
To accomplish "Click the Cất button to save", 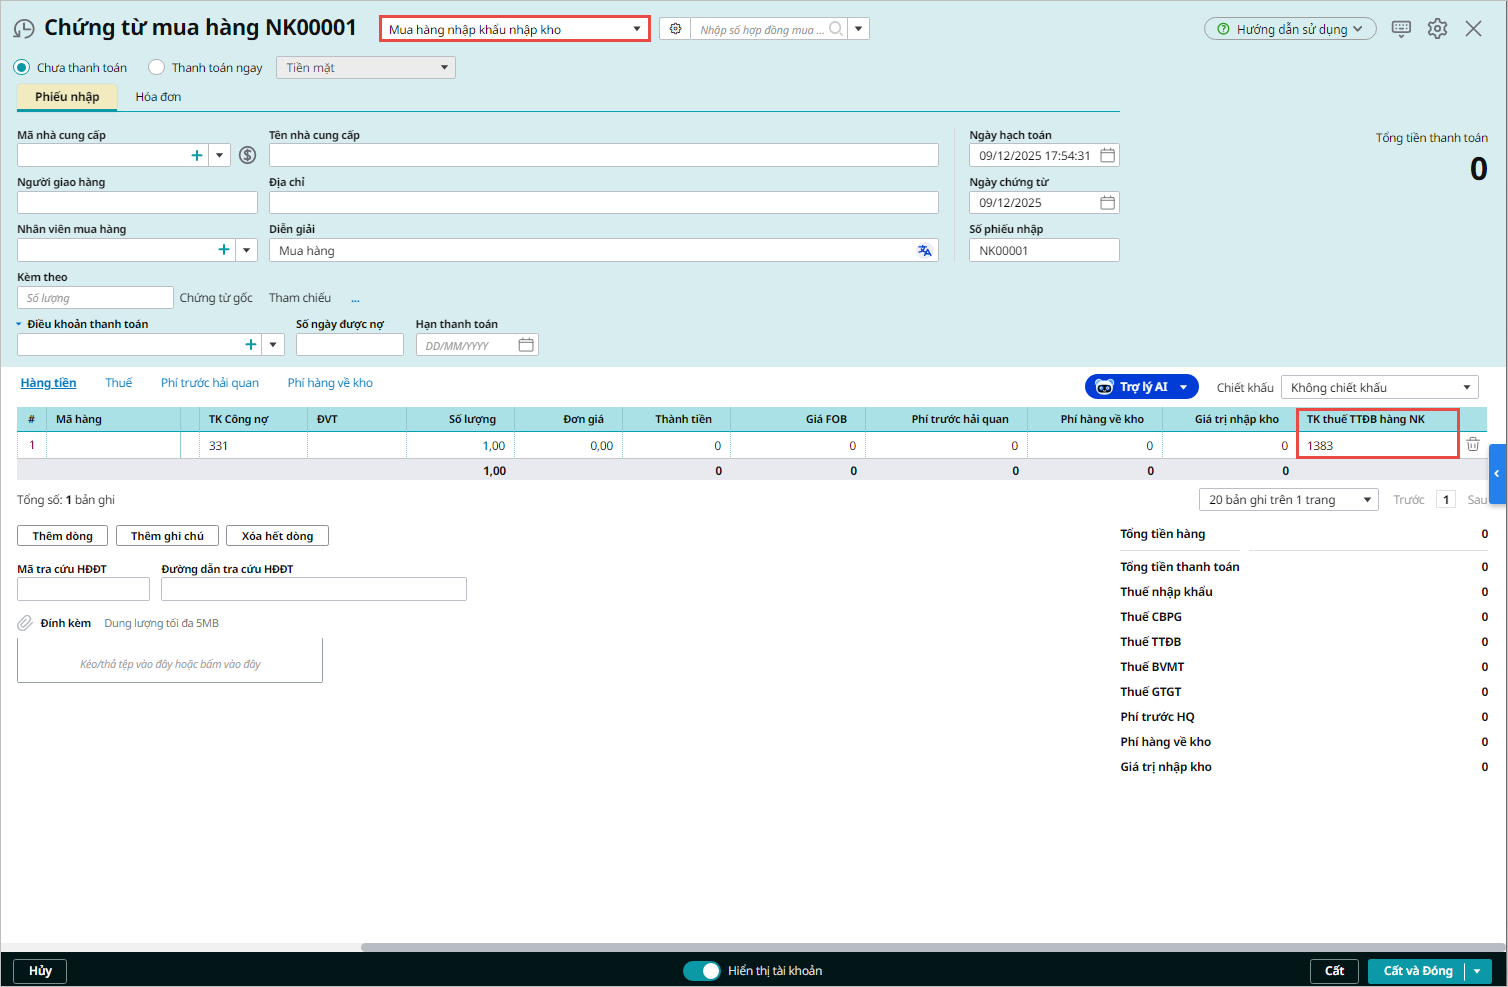I will click(1334, 971).
